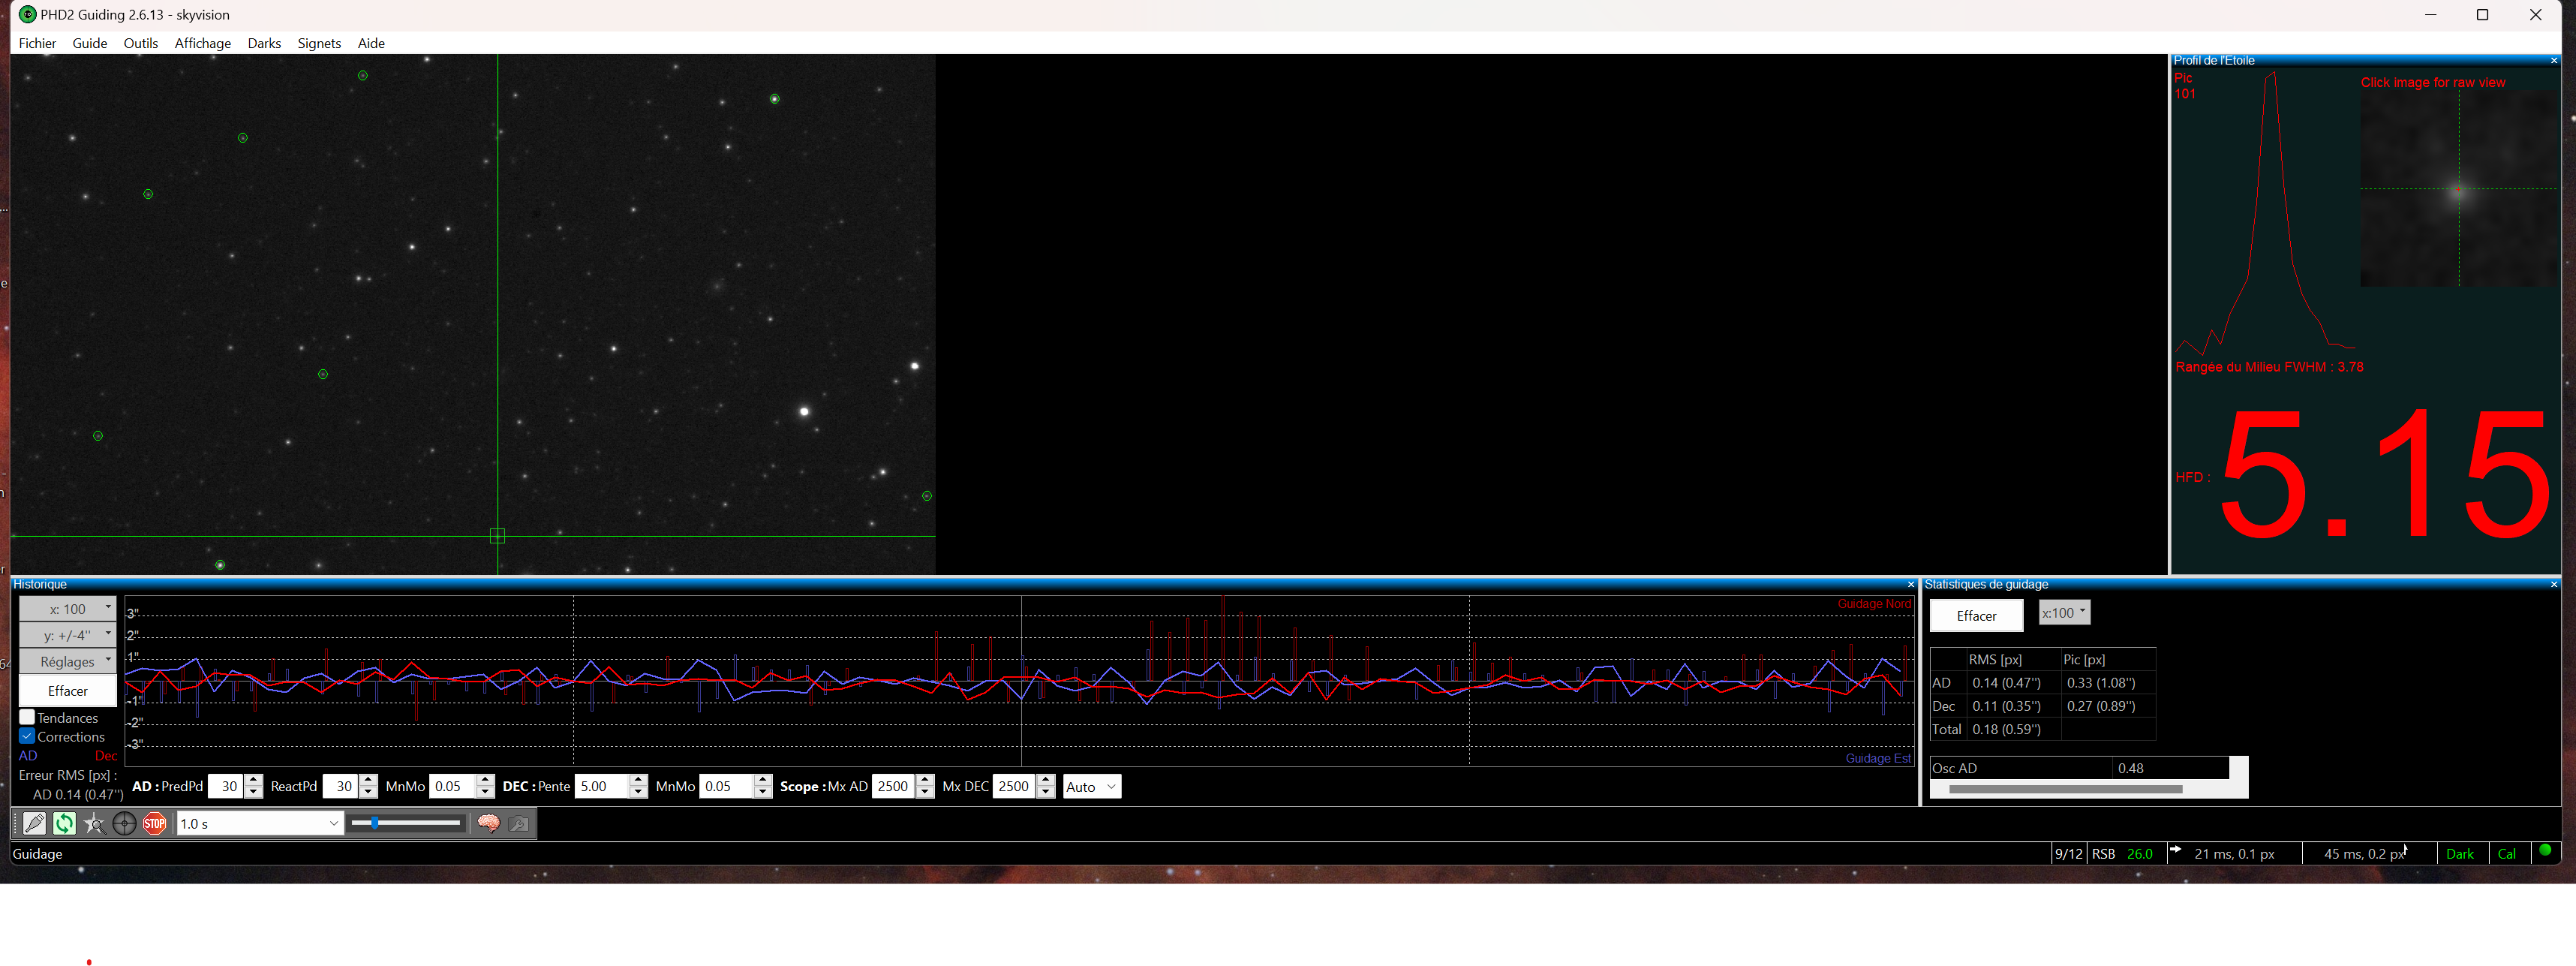
Task: Open the x:100 dropdown in statistics panel
Action: coord(2064,613)
